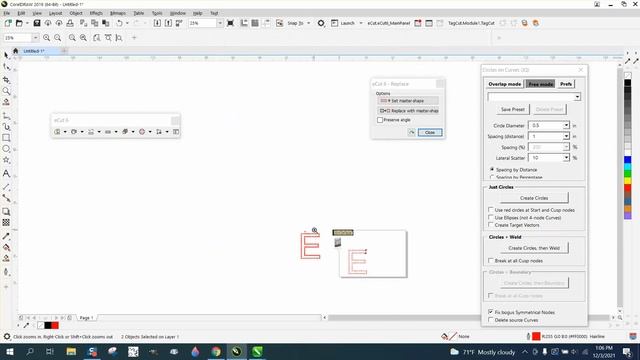
Task: Open the preset dropdown in Circles panel
Action: point(577,97)
